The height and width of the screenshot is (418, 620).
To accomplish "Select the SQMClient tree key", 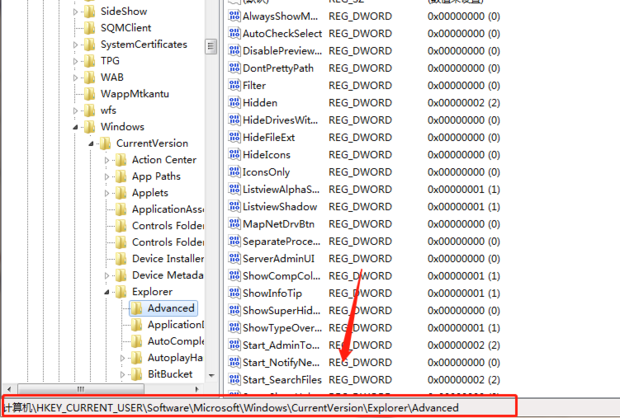I will (126, 28).
